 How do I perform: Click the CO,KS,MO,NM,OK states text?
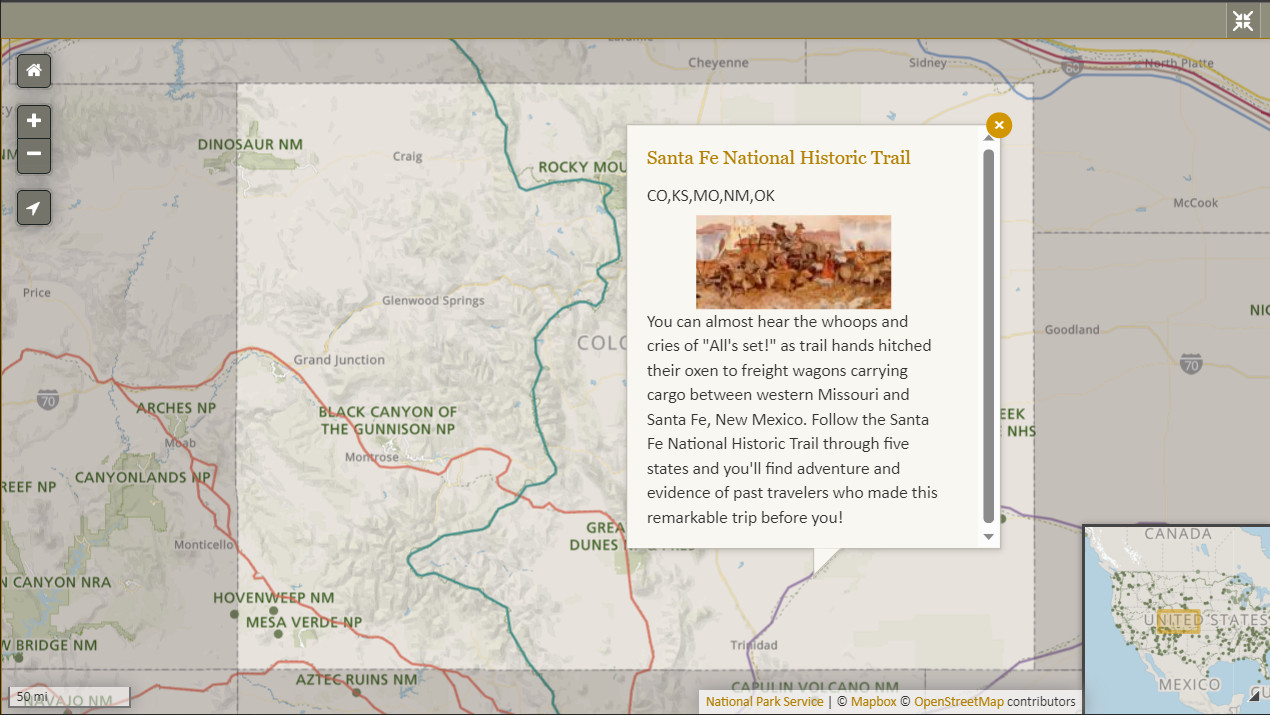point(711,196)
